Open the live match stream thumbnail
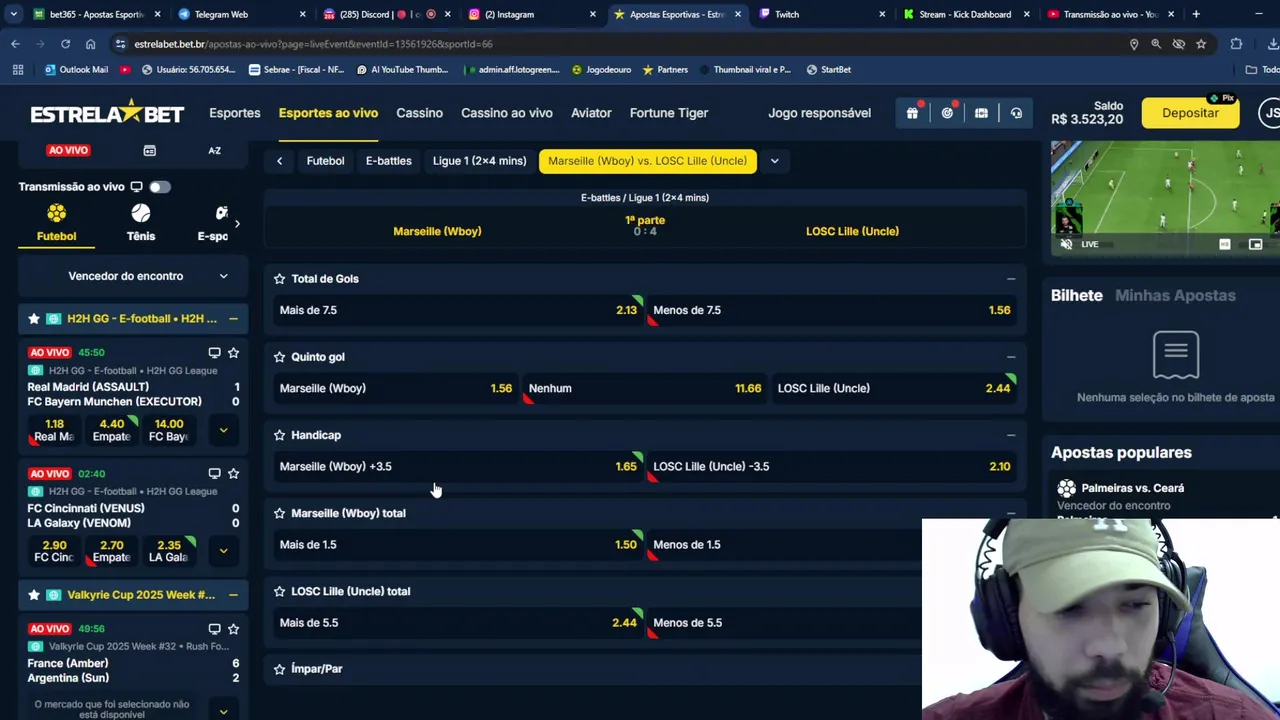The image size is (1280, 720). coord(1165,198)
